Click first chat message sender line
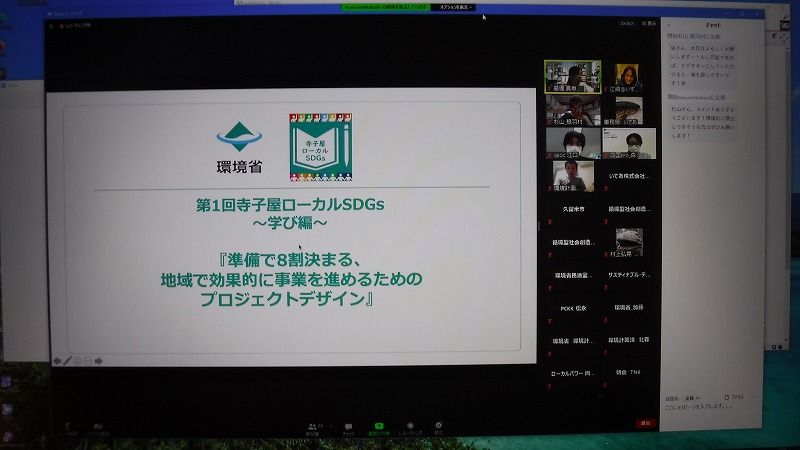The image size is (800, 450). (x=694, y=37)
